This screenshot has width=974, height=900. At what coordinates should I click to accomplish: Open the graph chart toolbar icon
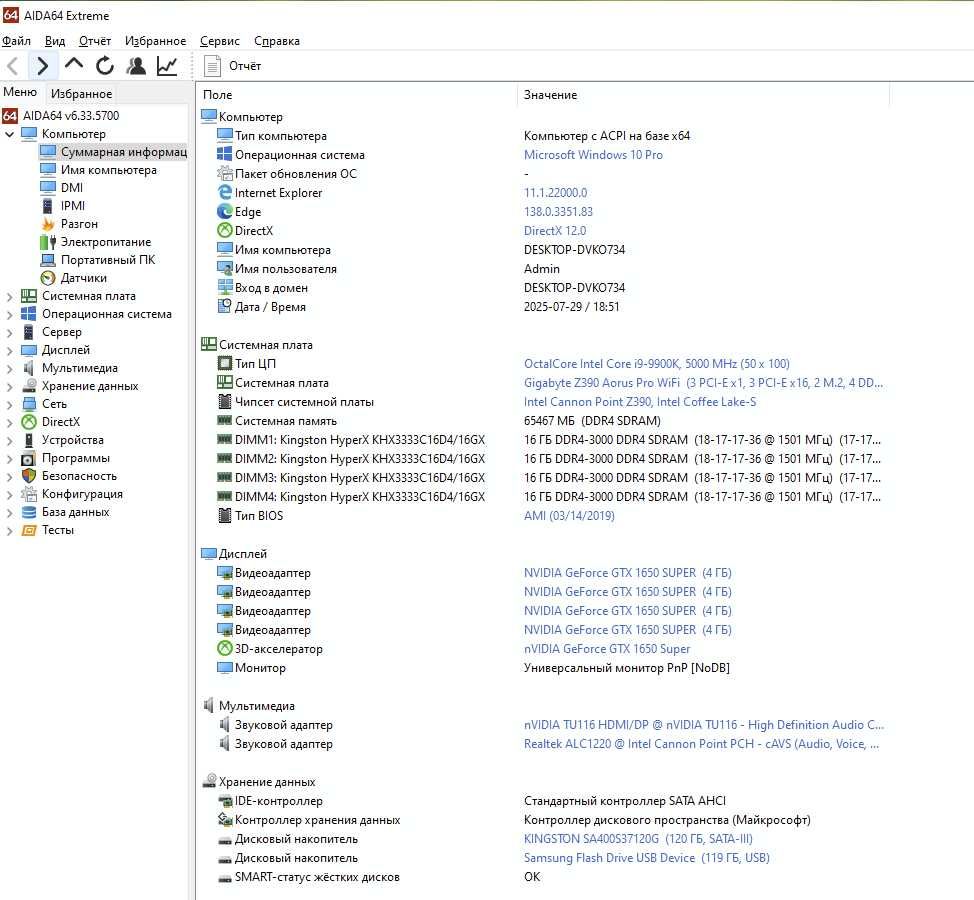click(x=167, y=65)
